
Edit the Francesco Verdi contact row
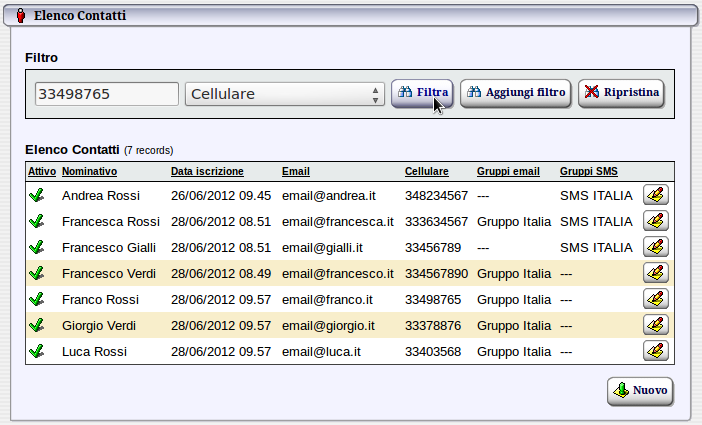(x=656, y=273)
